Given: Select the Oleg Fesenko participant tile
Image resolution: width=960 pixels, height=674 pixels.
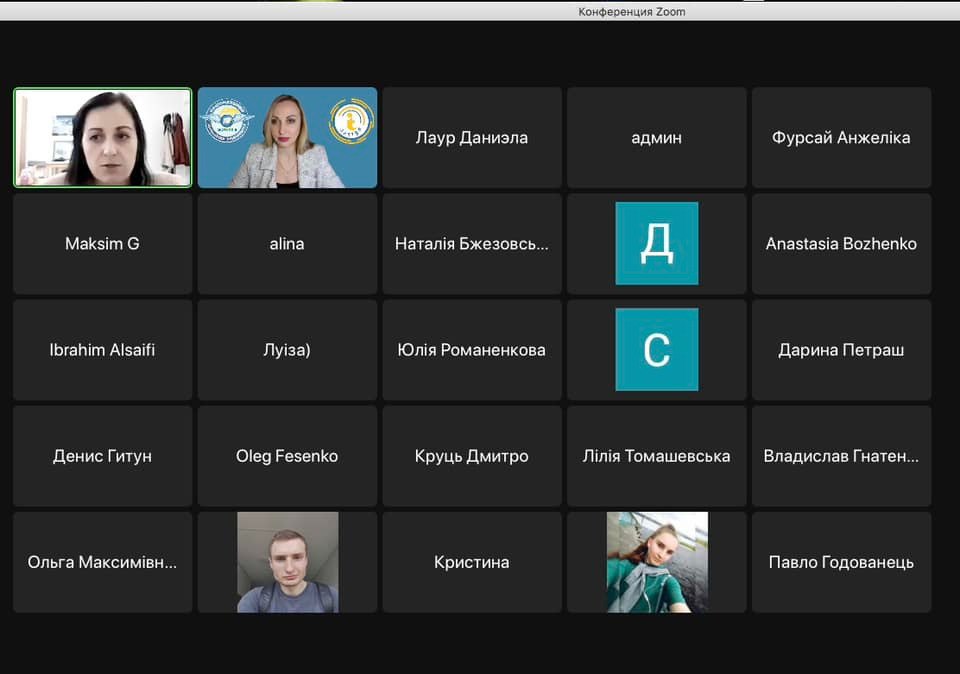Looking at the screenshot, I should pyautogui.click(x=287, y=456).
